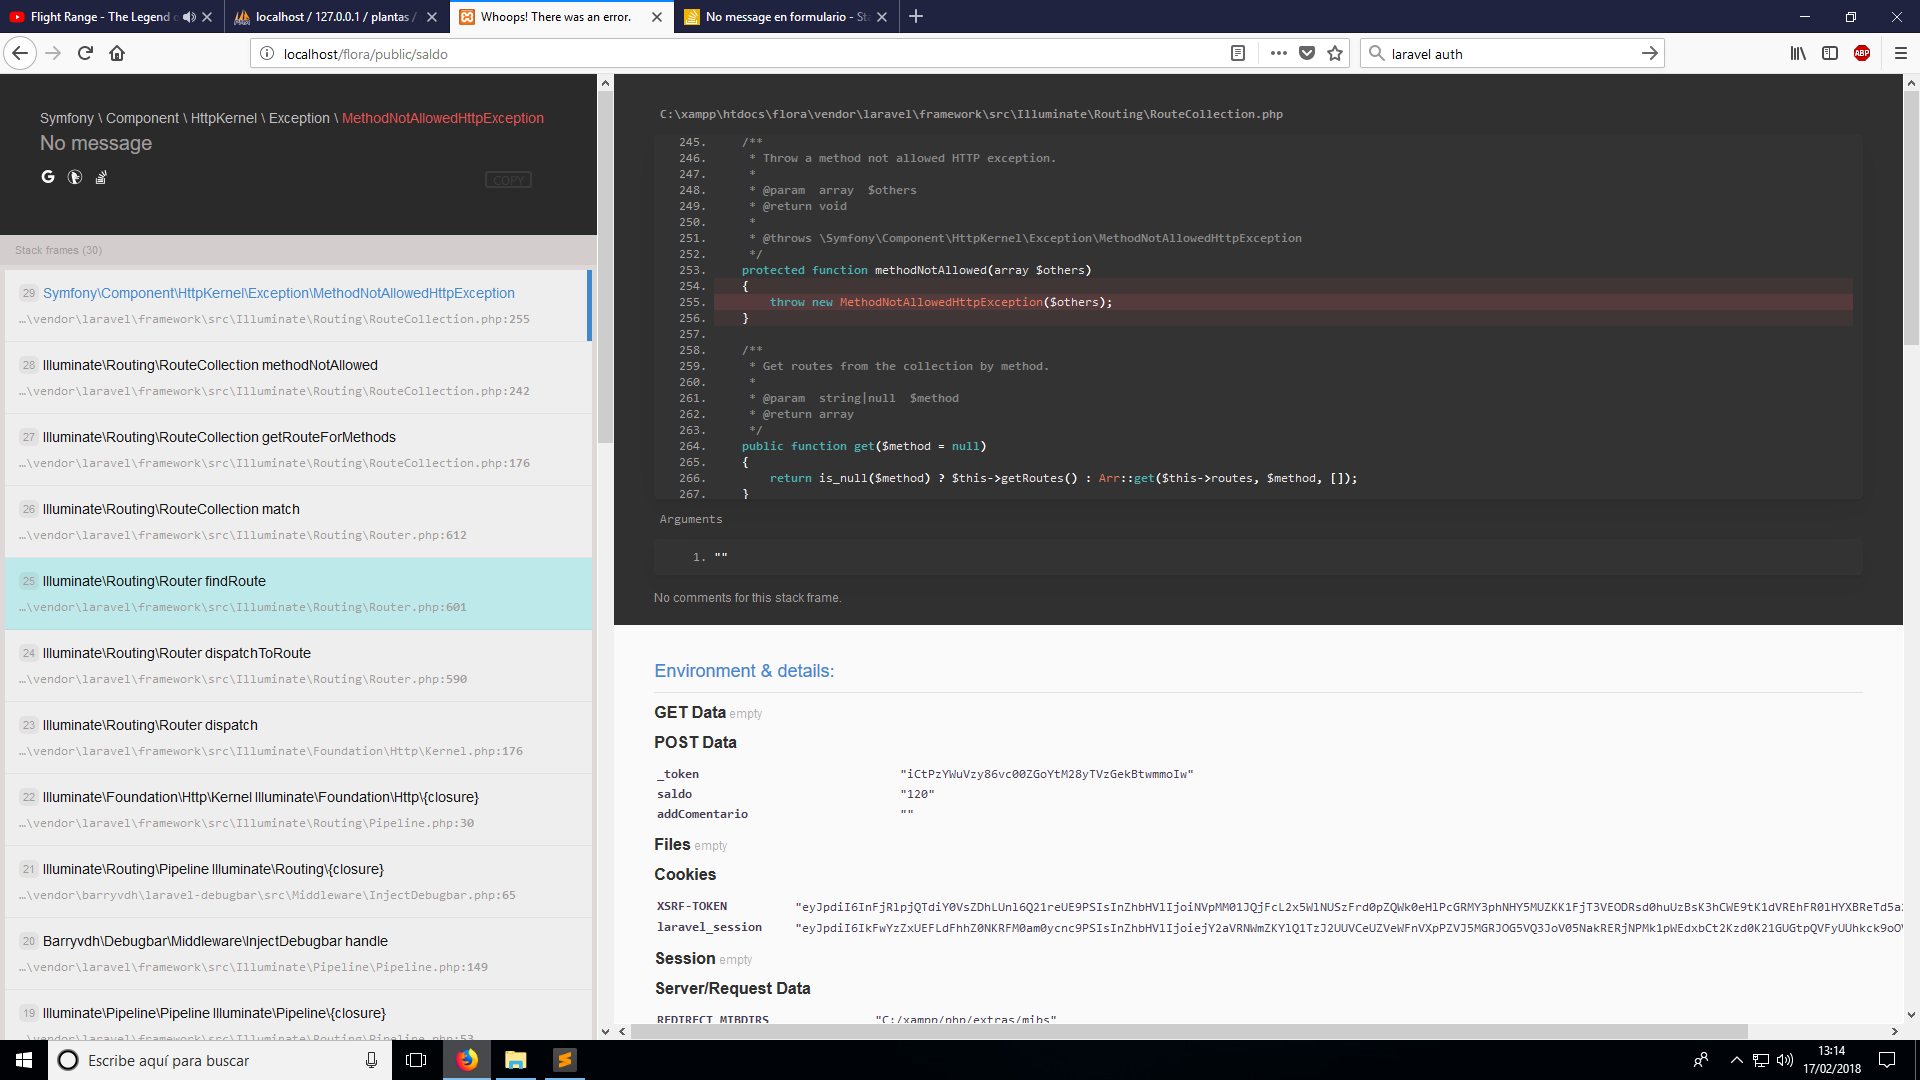Copy the exception text via COPY button

point(508,180)
